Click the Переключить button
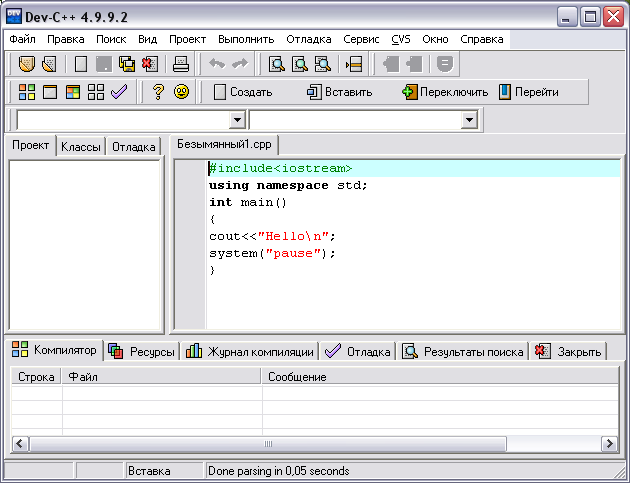Viewport: 630px width, 483px height. click(445, 92)
